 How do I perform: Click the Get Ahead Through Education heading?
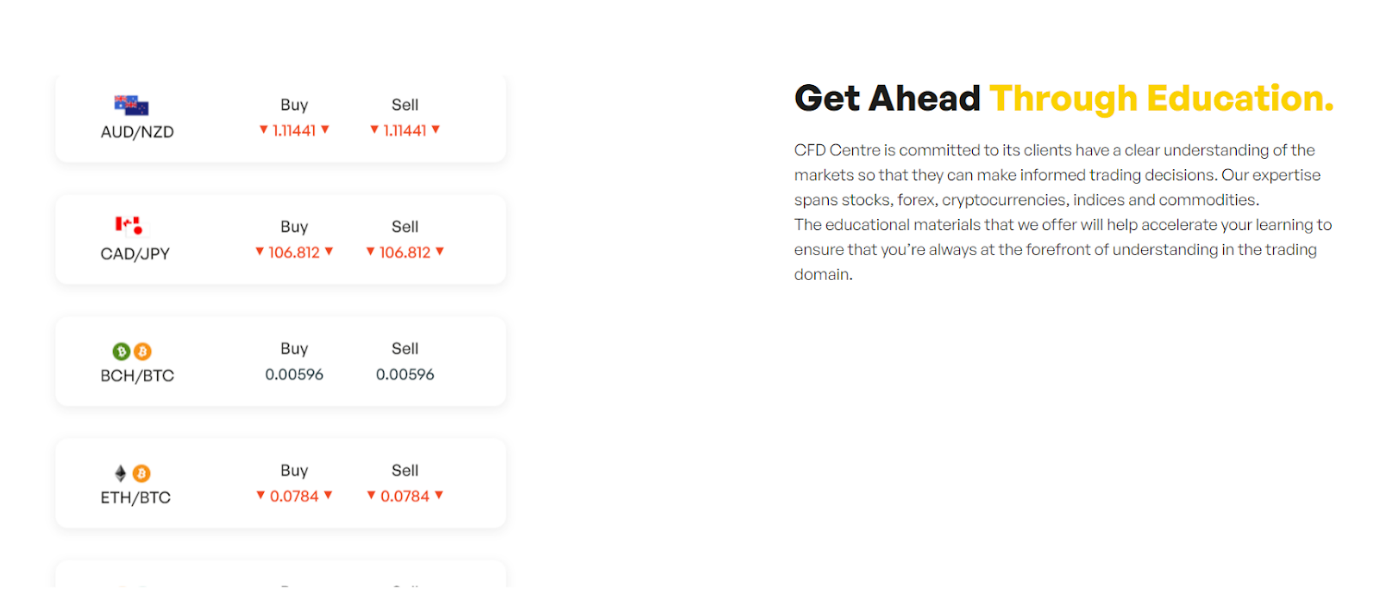[x=1064, y=98]
